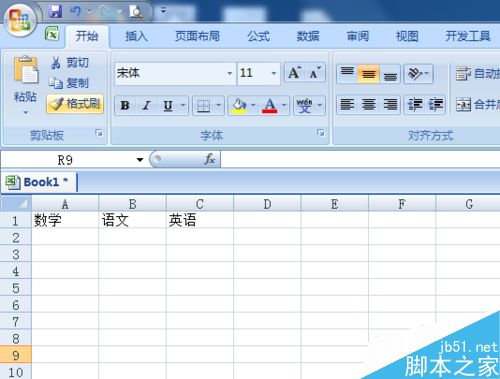Viewport: 500px width, 379px height.
Task: Click 合并 merge cells button
Action: coord(478,105)
